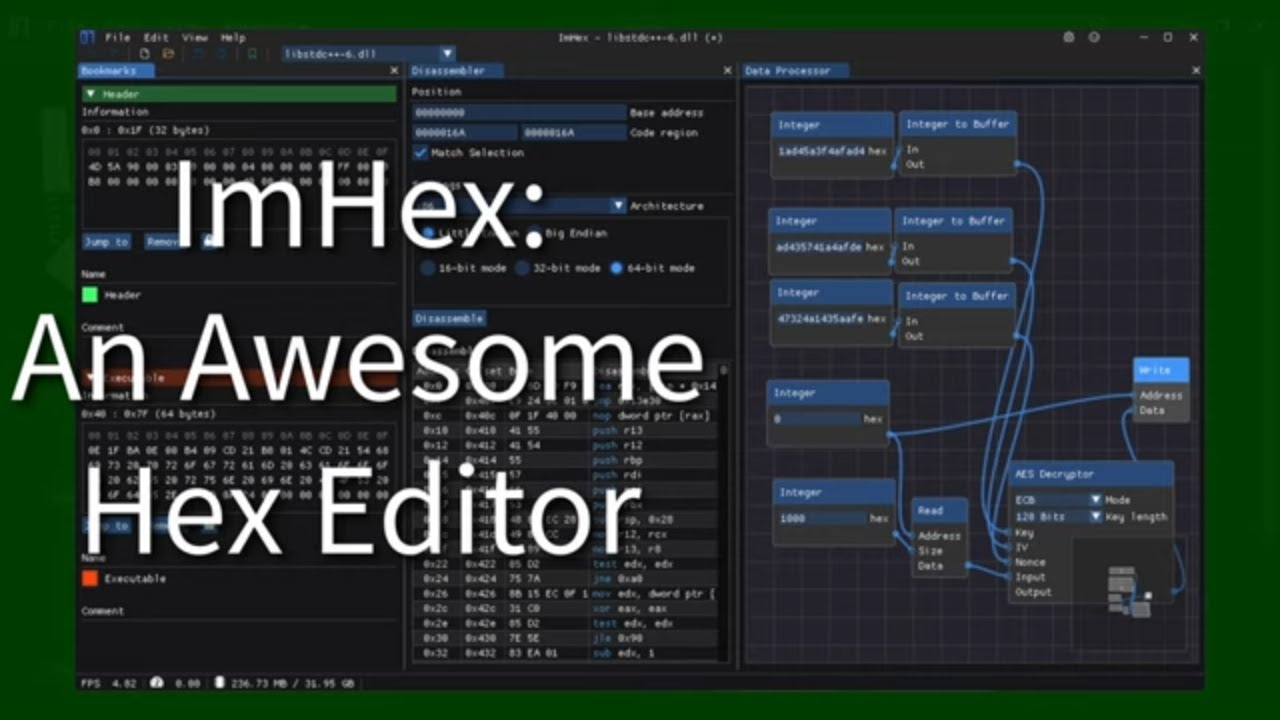Click the first Code region field
Screen dimensions: 1280x720
465,133
